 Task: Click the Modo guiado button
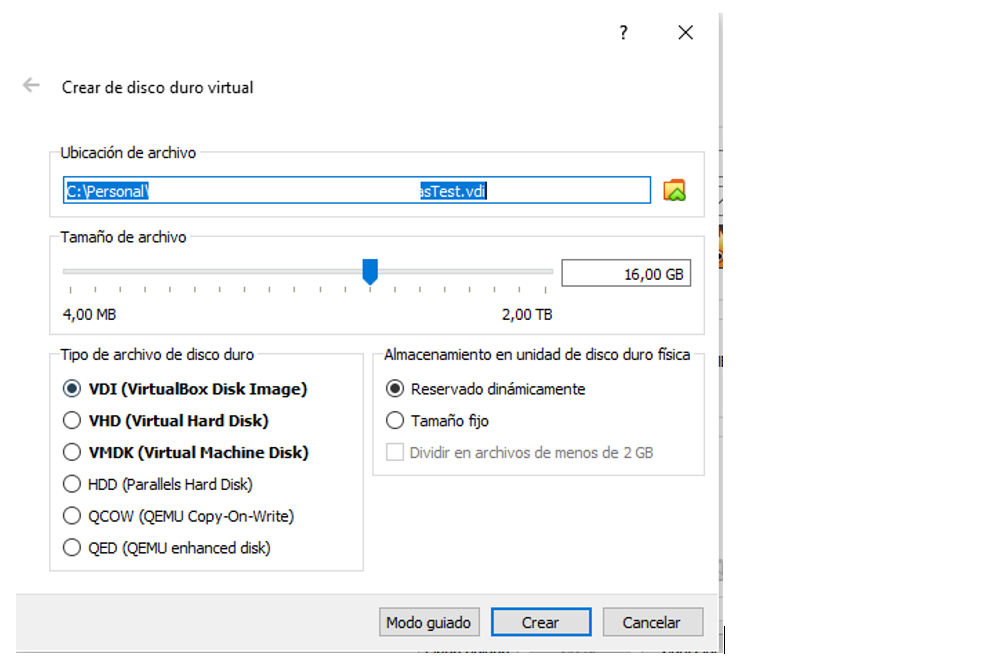(x=429, y=622)
